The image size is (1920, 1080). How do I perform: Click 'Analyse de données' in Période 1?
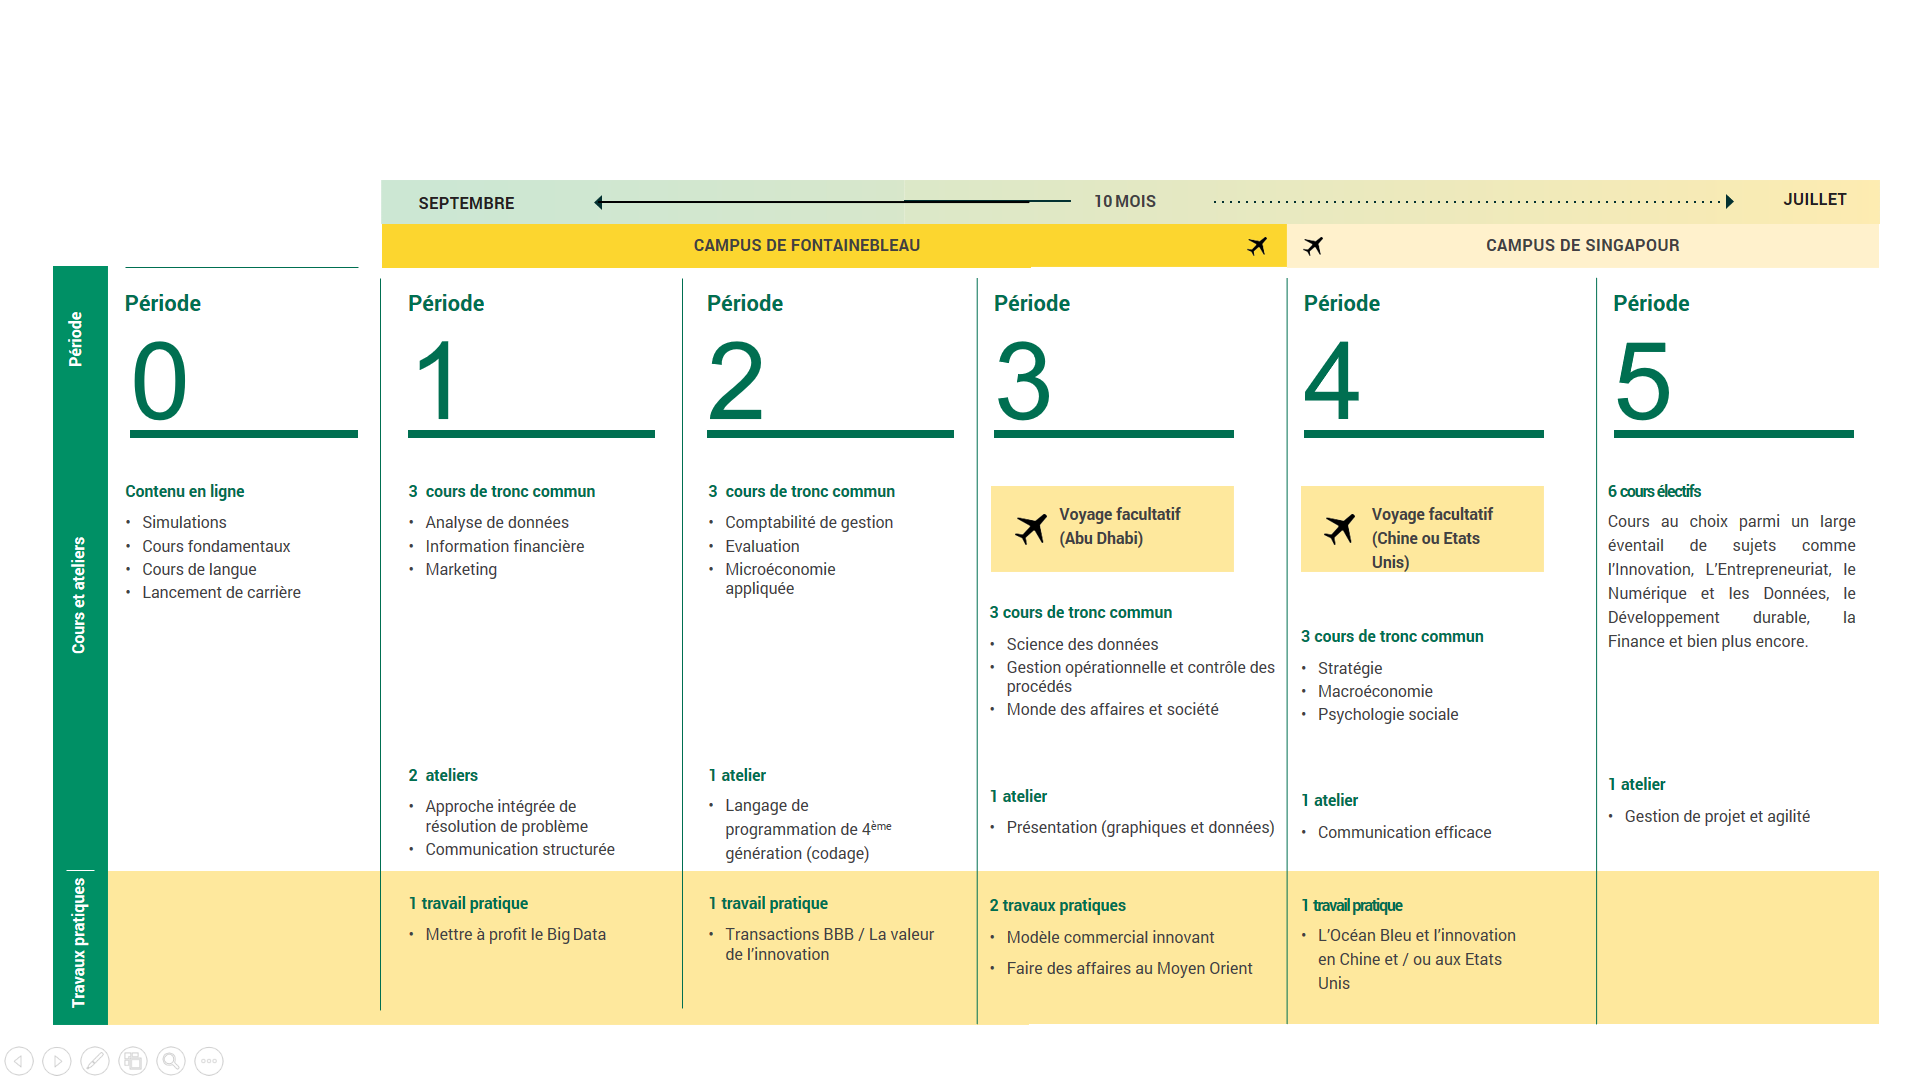(x=497, y=522)
